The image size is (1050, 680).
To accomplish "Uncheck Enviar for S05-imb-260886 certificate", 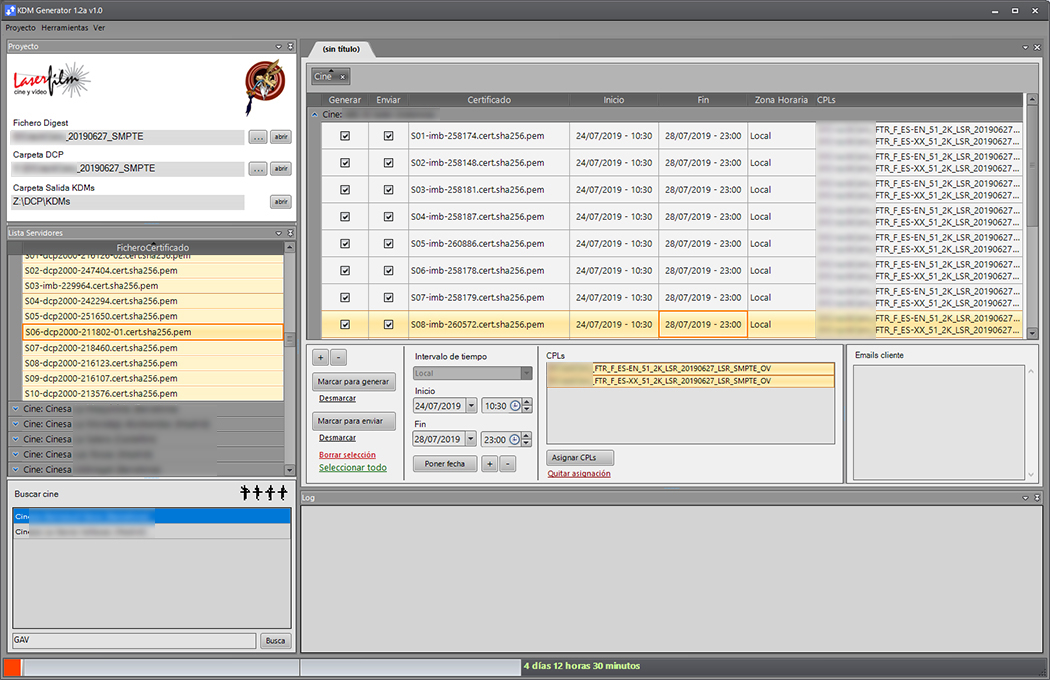I will click(x=388, y=244).
